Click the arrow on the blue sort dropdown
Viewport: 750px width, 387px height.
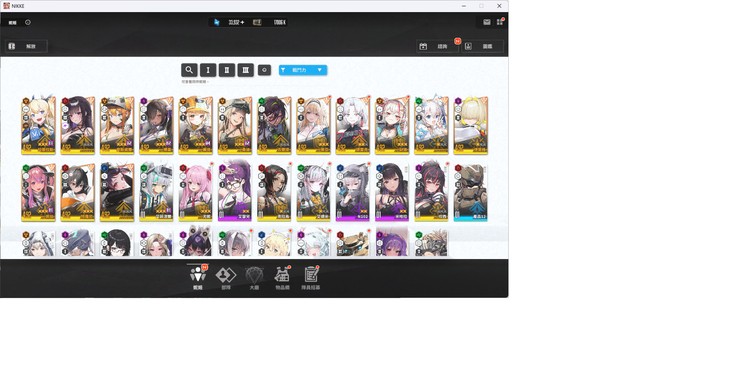click(320, 70)
